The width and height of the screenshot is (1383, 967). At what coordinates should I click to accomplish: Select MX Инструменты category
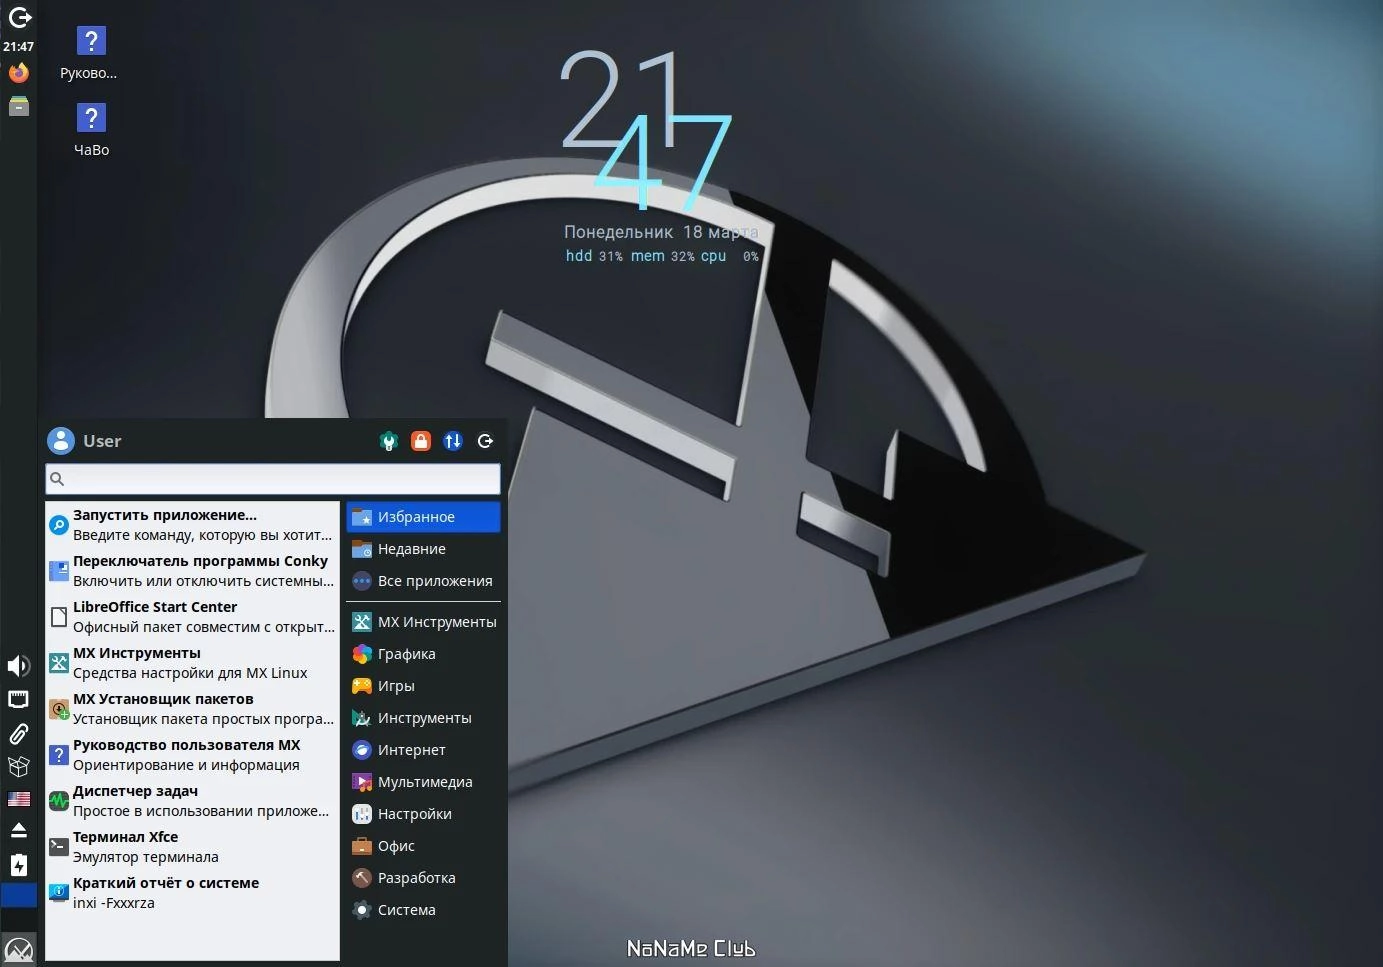click(423, 622)
